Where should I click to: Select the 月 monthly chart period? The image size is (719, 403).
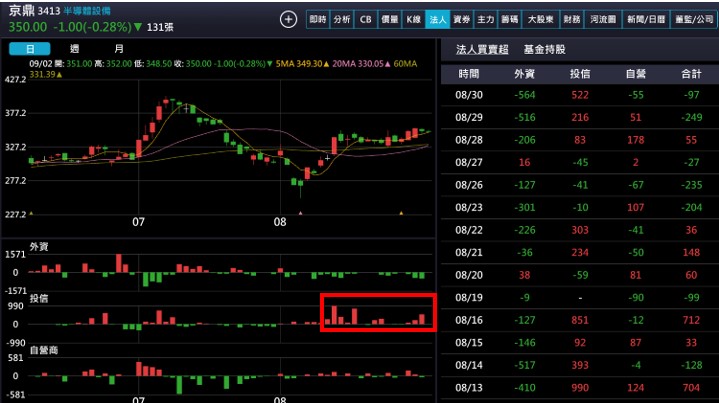(119, 49)
